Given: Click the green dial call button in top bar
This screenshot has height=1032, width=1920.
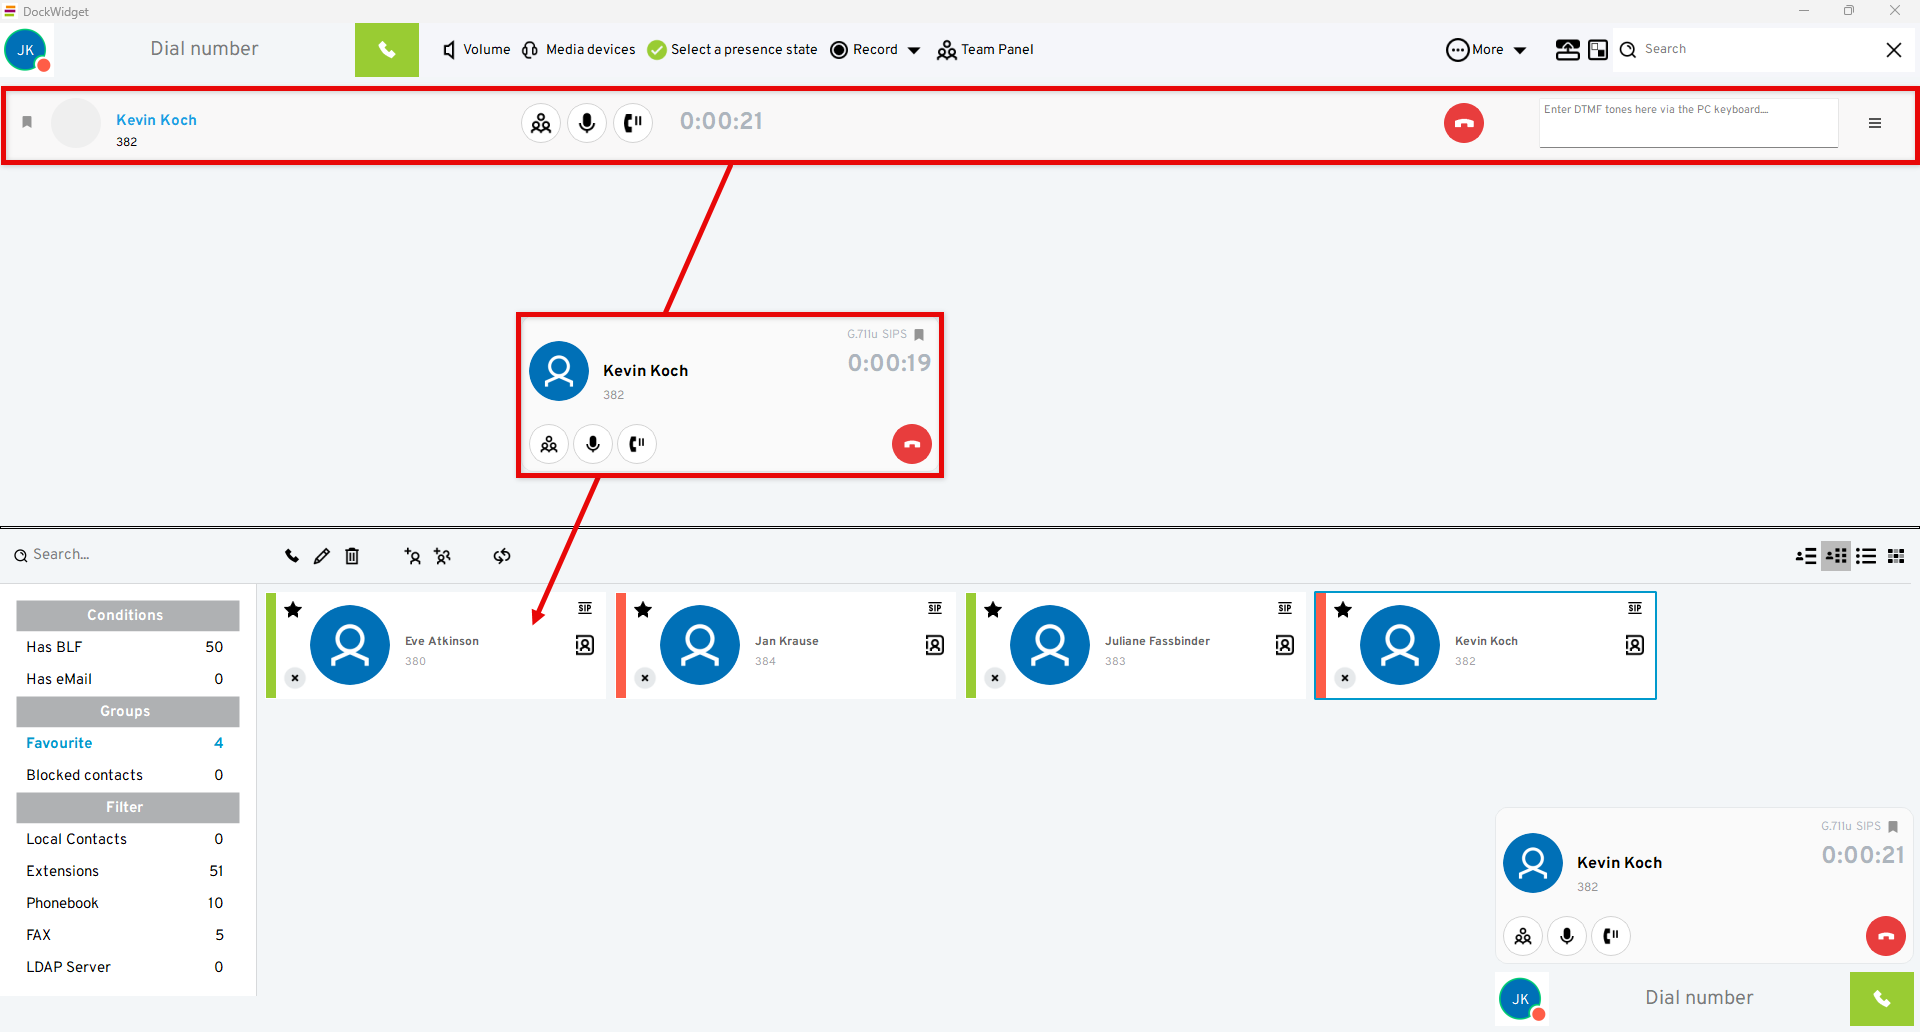Looking at the screenshot, I should pyautogui.click(x=386, y=50).
